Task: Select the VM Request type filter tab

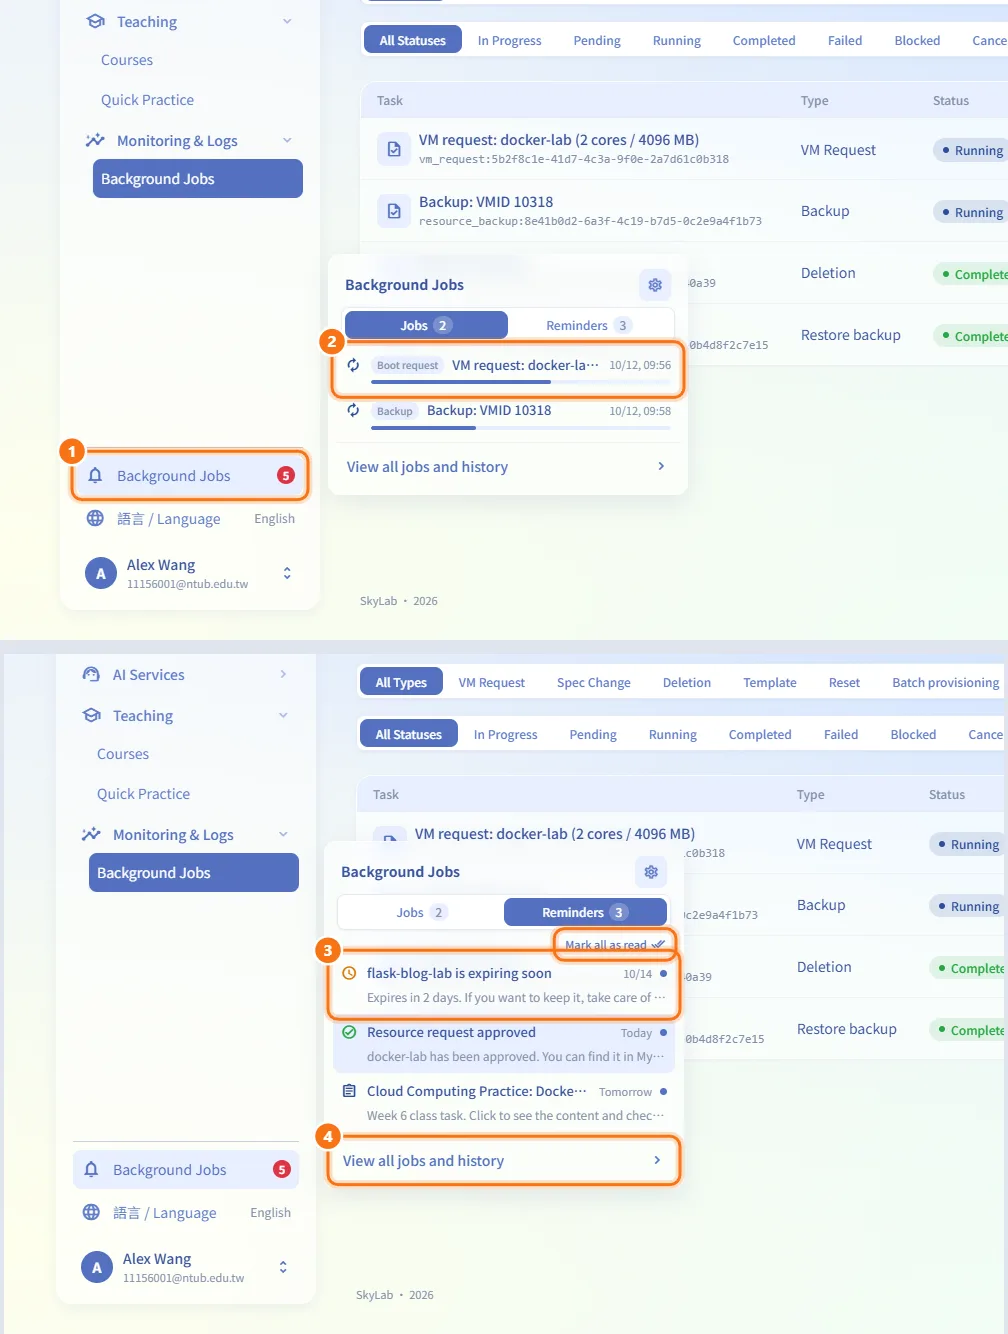Action: (x=492, y=682)
